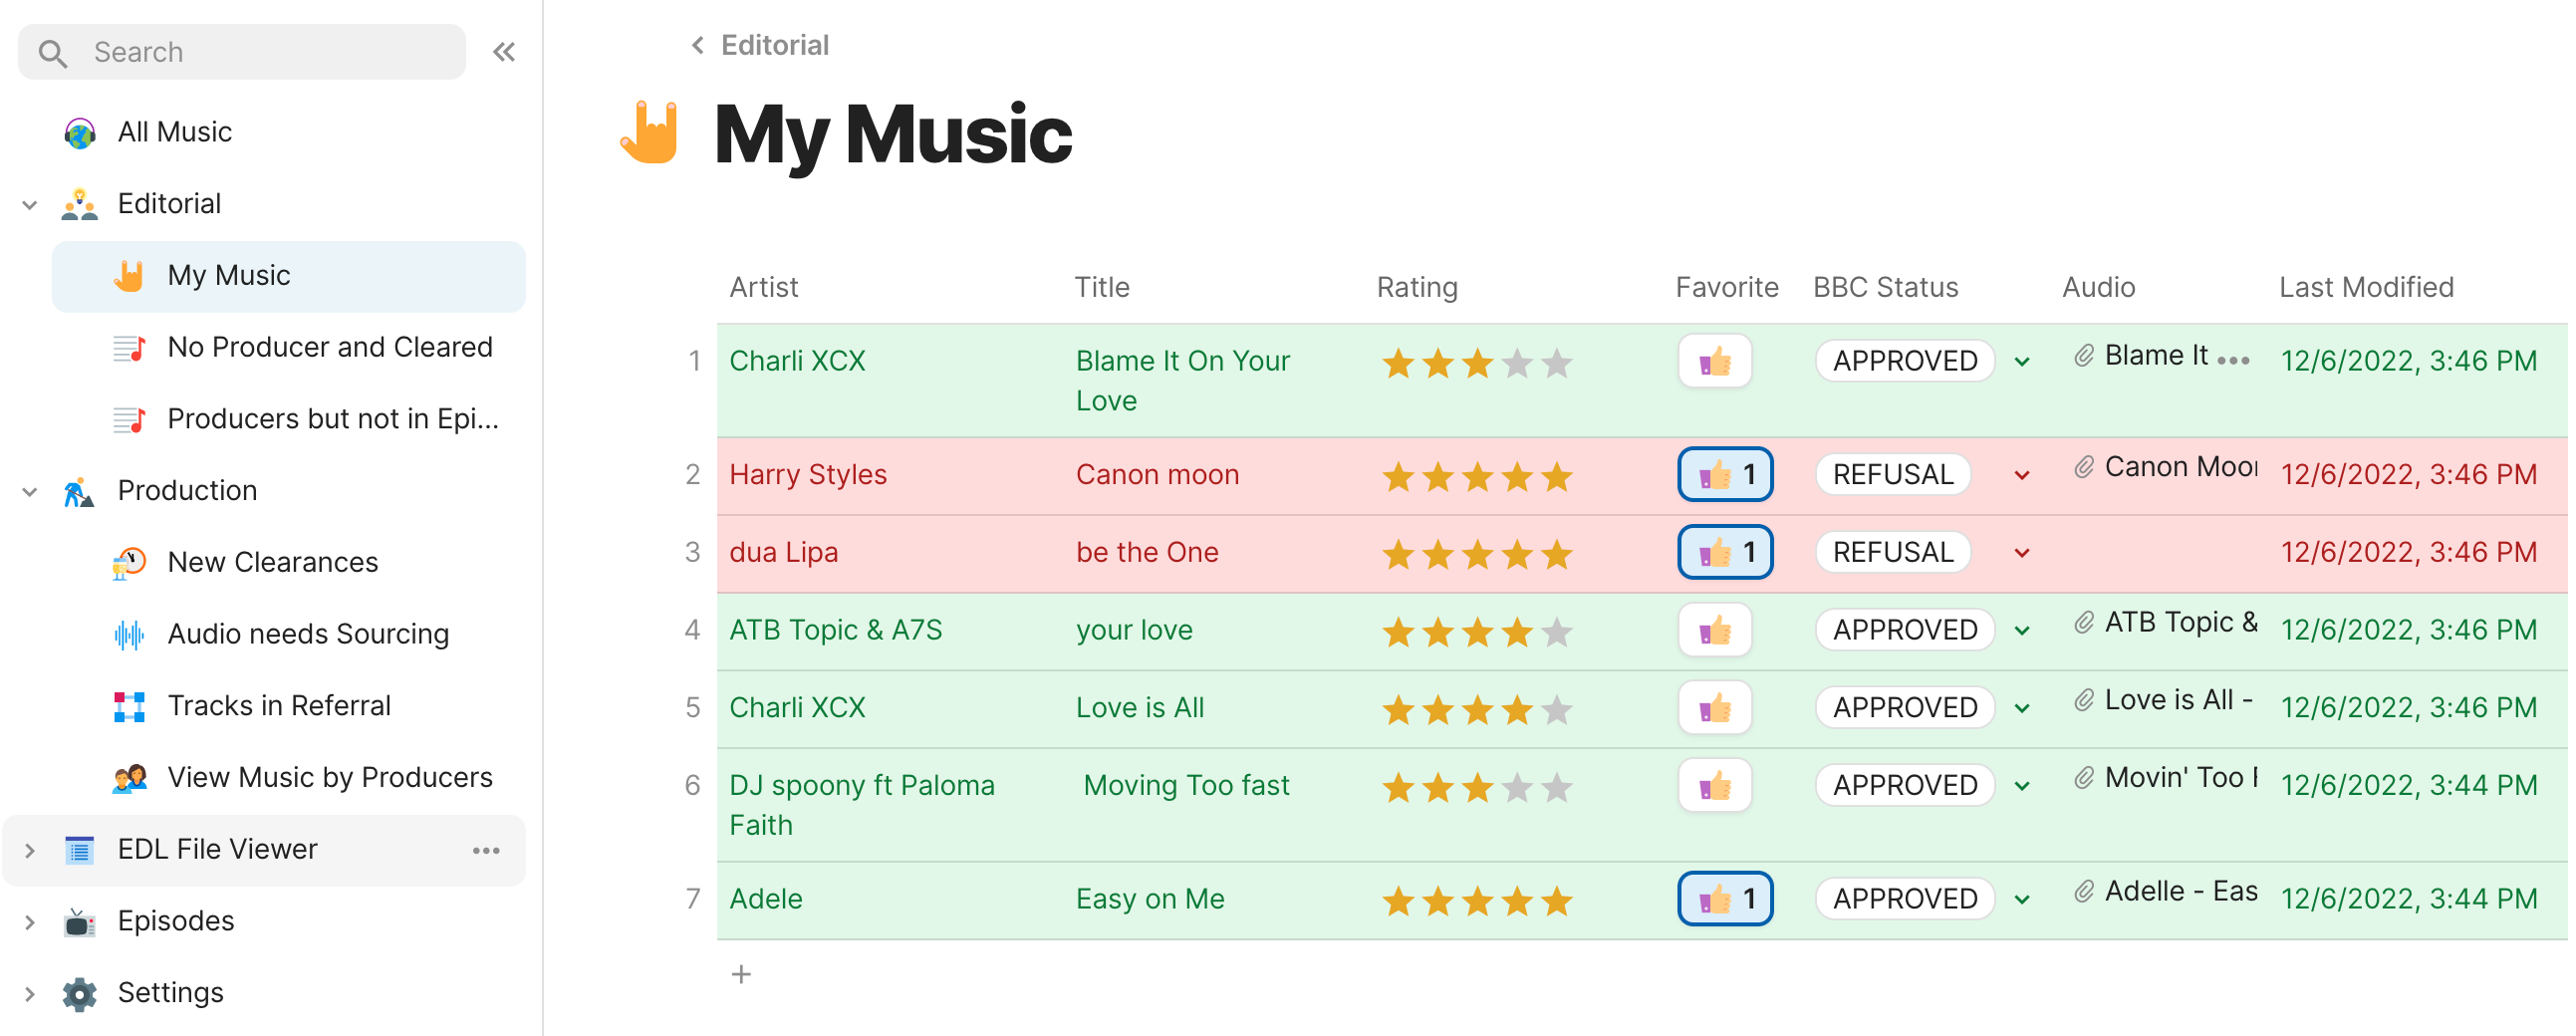Screen dimensions: 2576x1036
Task: Expand the Episodes section in sidebar
Action: tap(30, 922)
